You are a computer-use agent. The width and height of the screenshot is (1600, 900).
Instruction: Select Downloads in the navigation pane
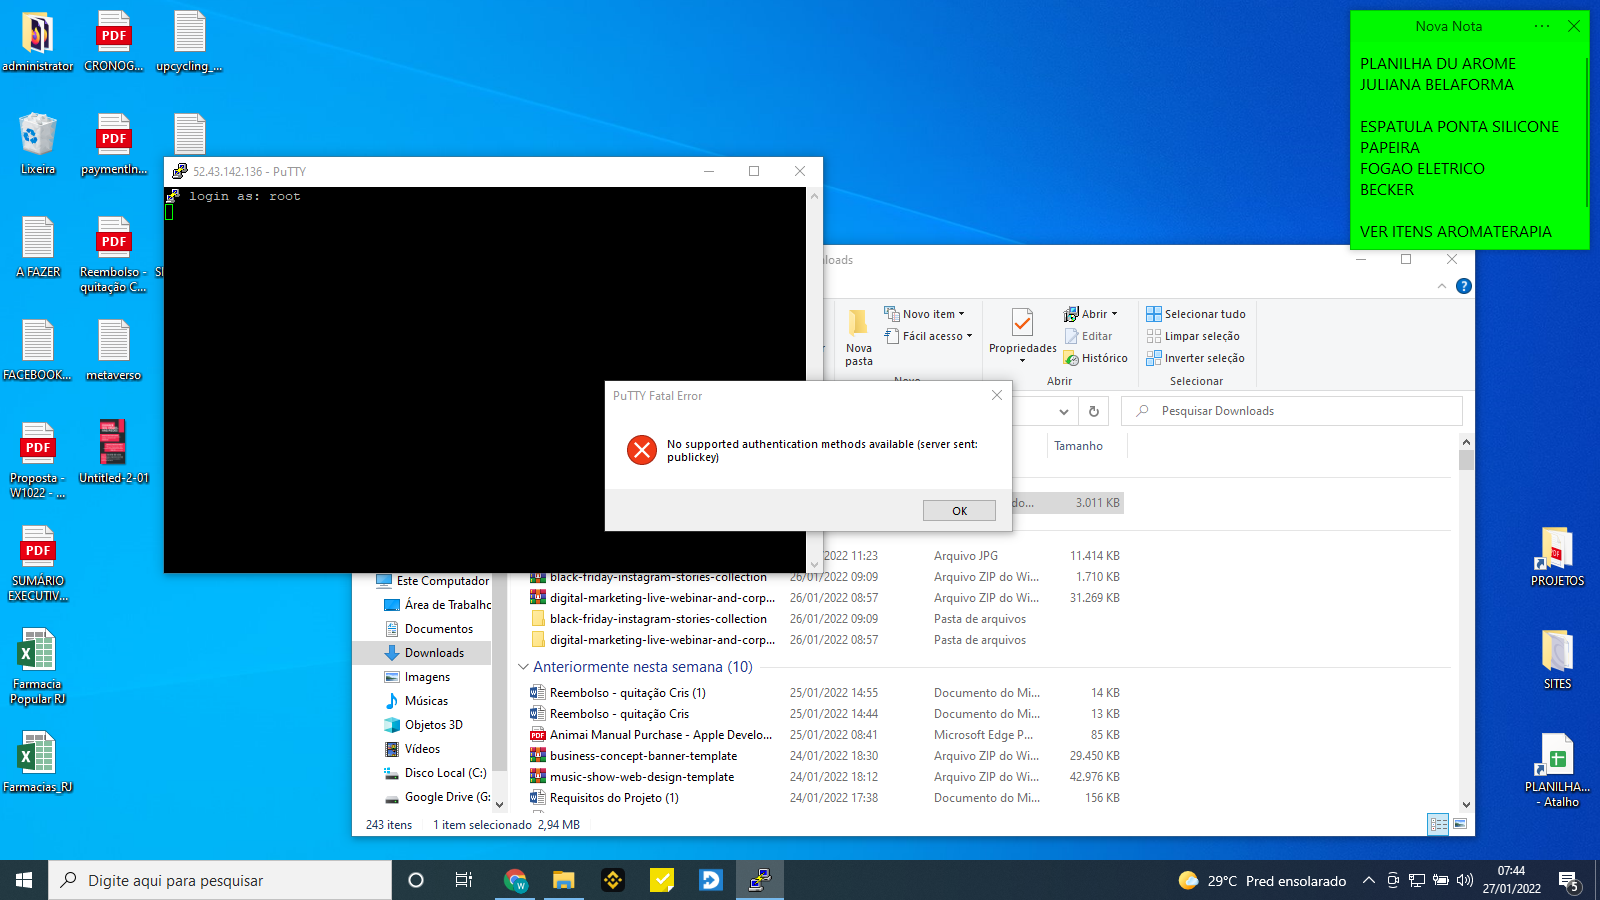tap(434, 653)
